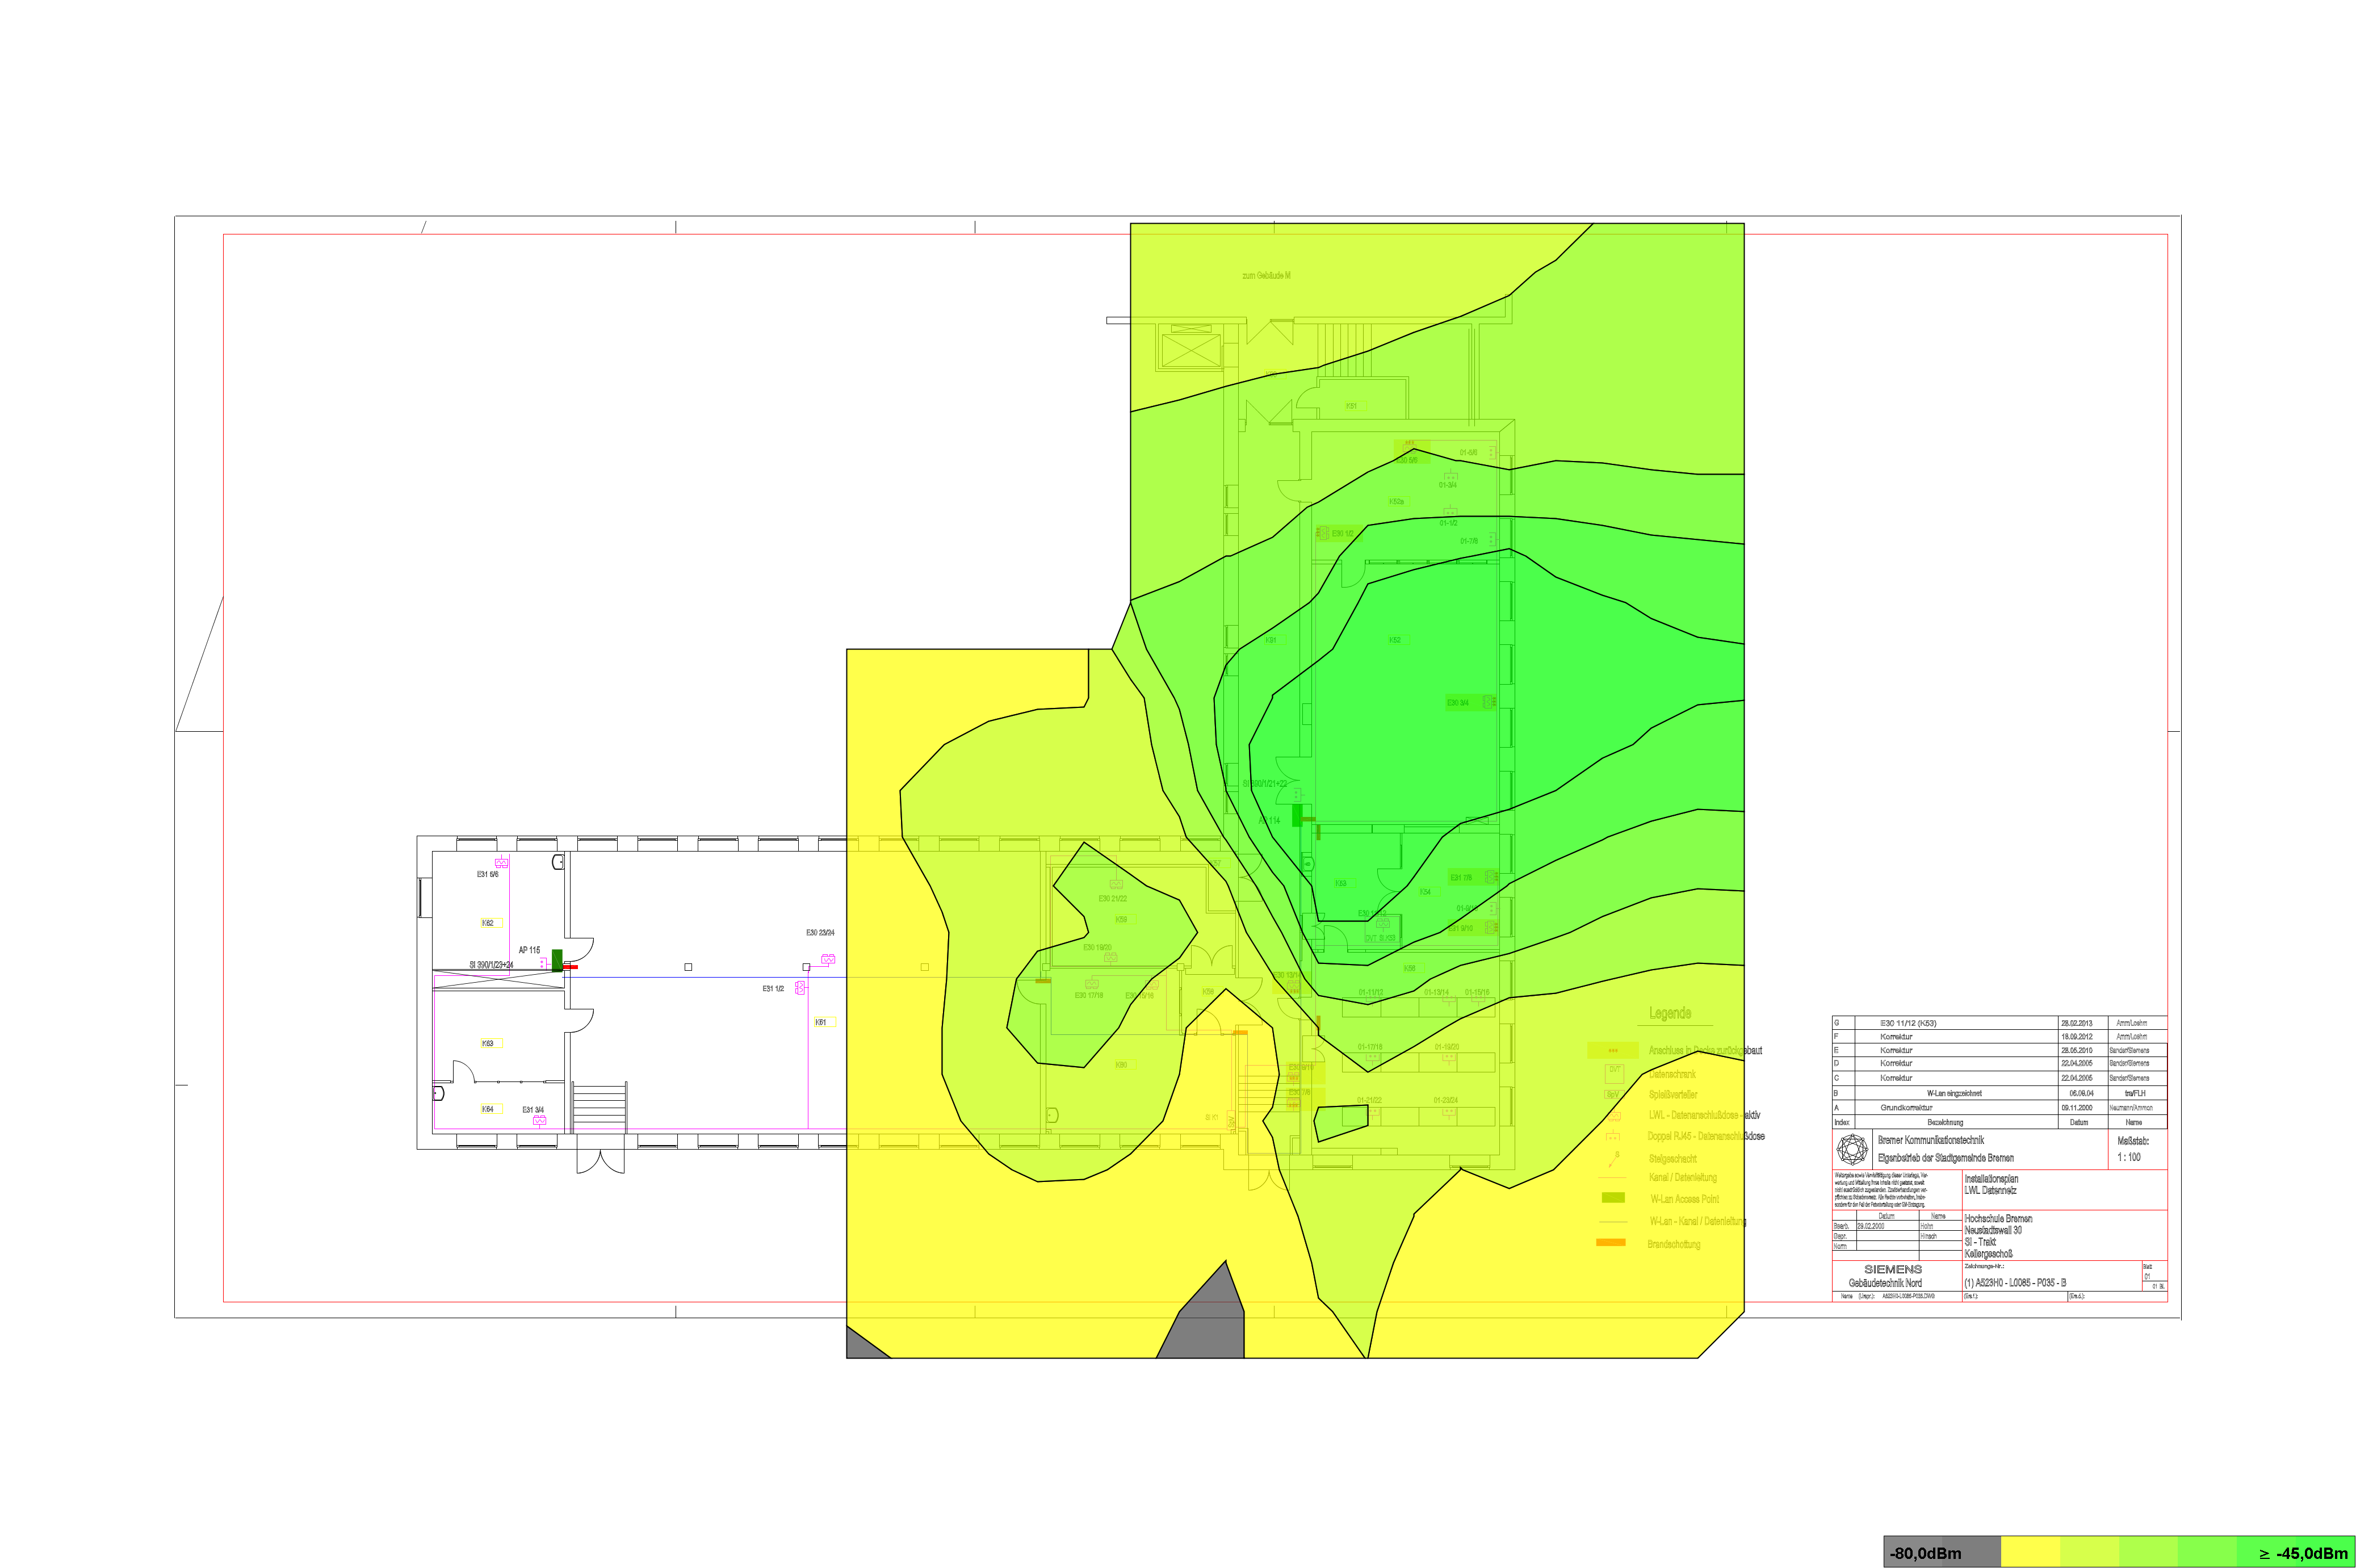
Task: Click the Legende heading
Action: coord(1670,1013)
